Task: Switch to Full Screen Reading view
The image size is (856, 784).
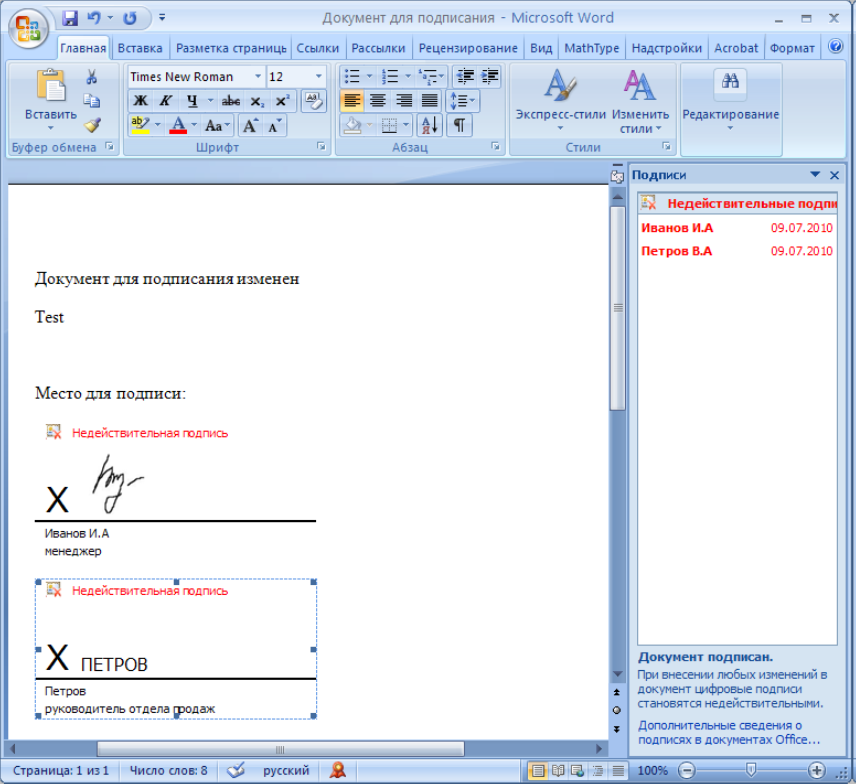Action: (x=558, y=770)
